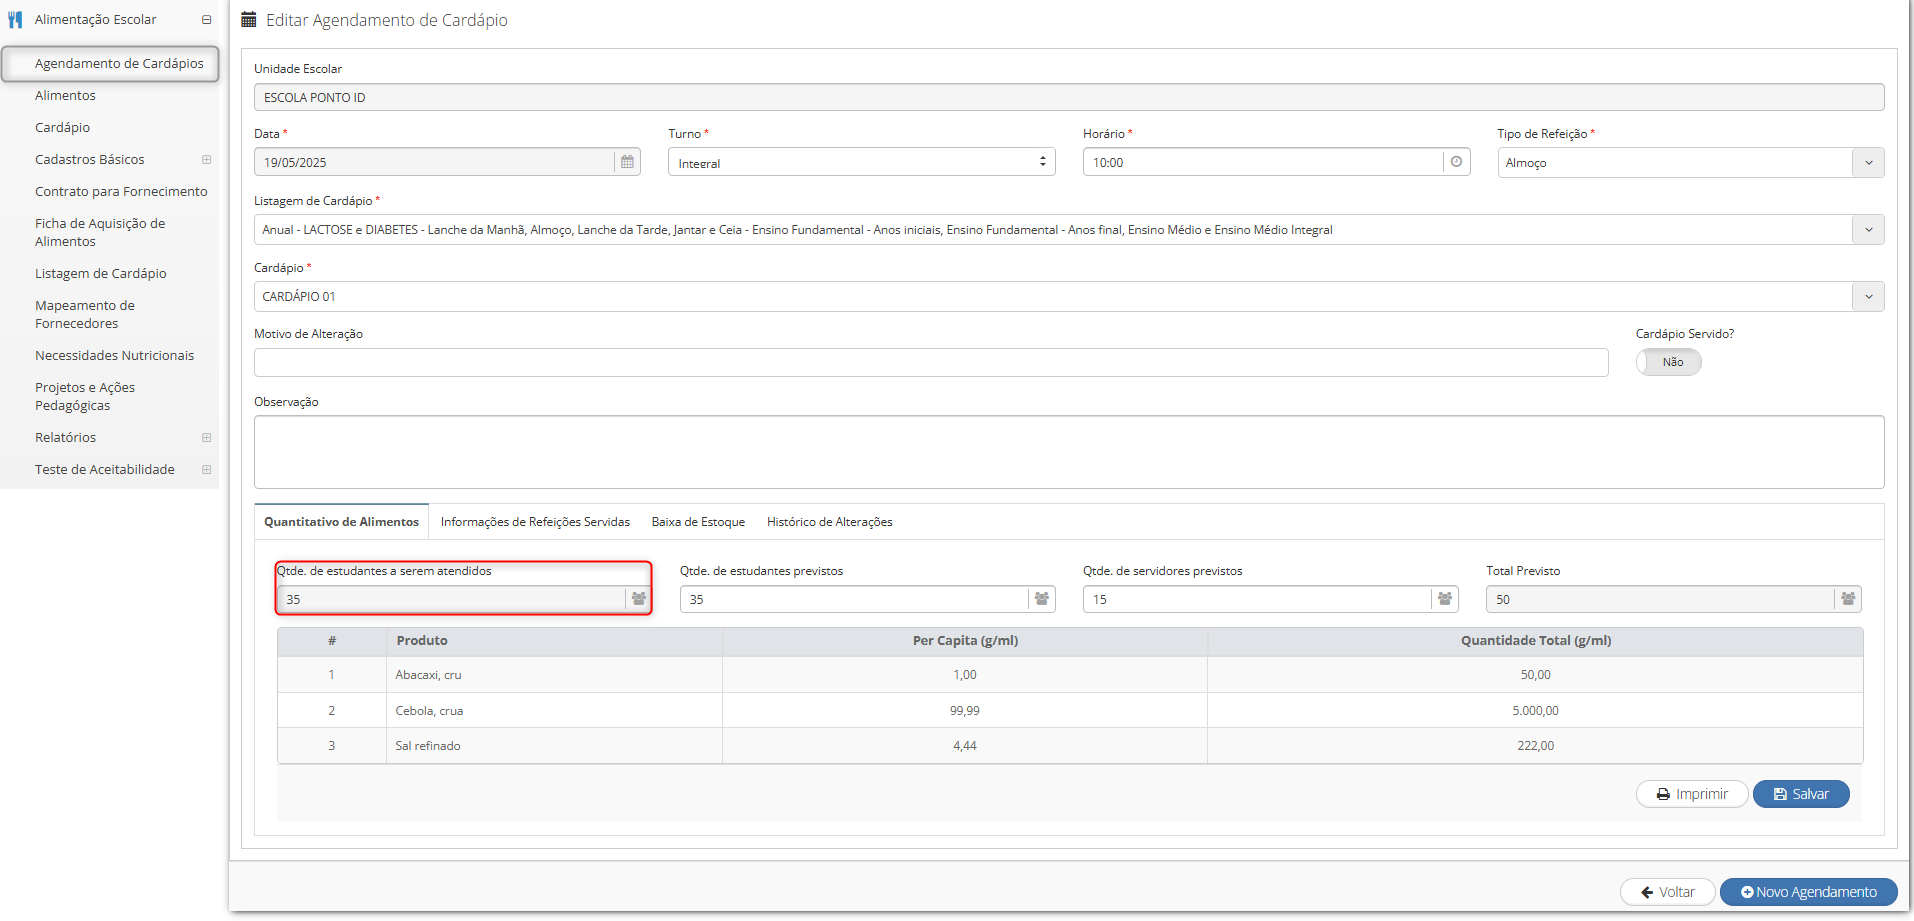The height and width of the screenshot is (921, 1914).
Task: Click the Motivo de Alteração field
Action: point(931,362)
